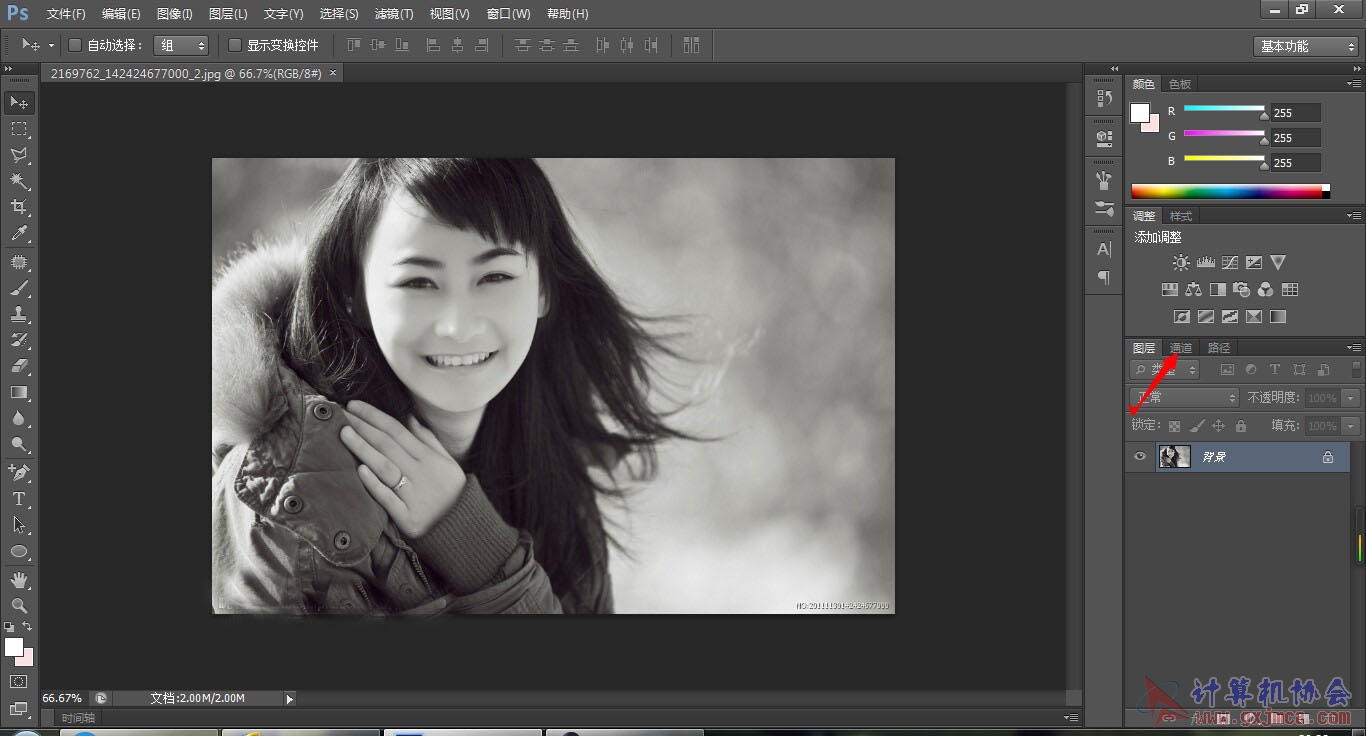Toggle the layer filter switch

(1356, 370)
